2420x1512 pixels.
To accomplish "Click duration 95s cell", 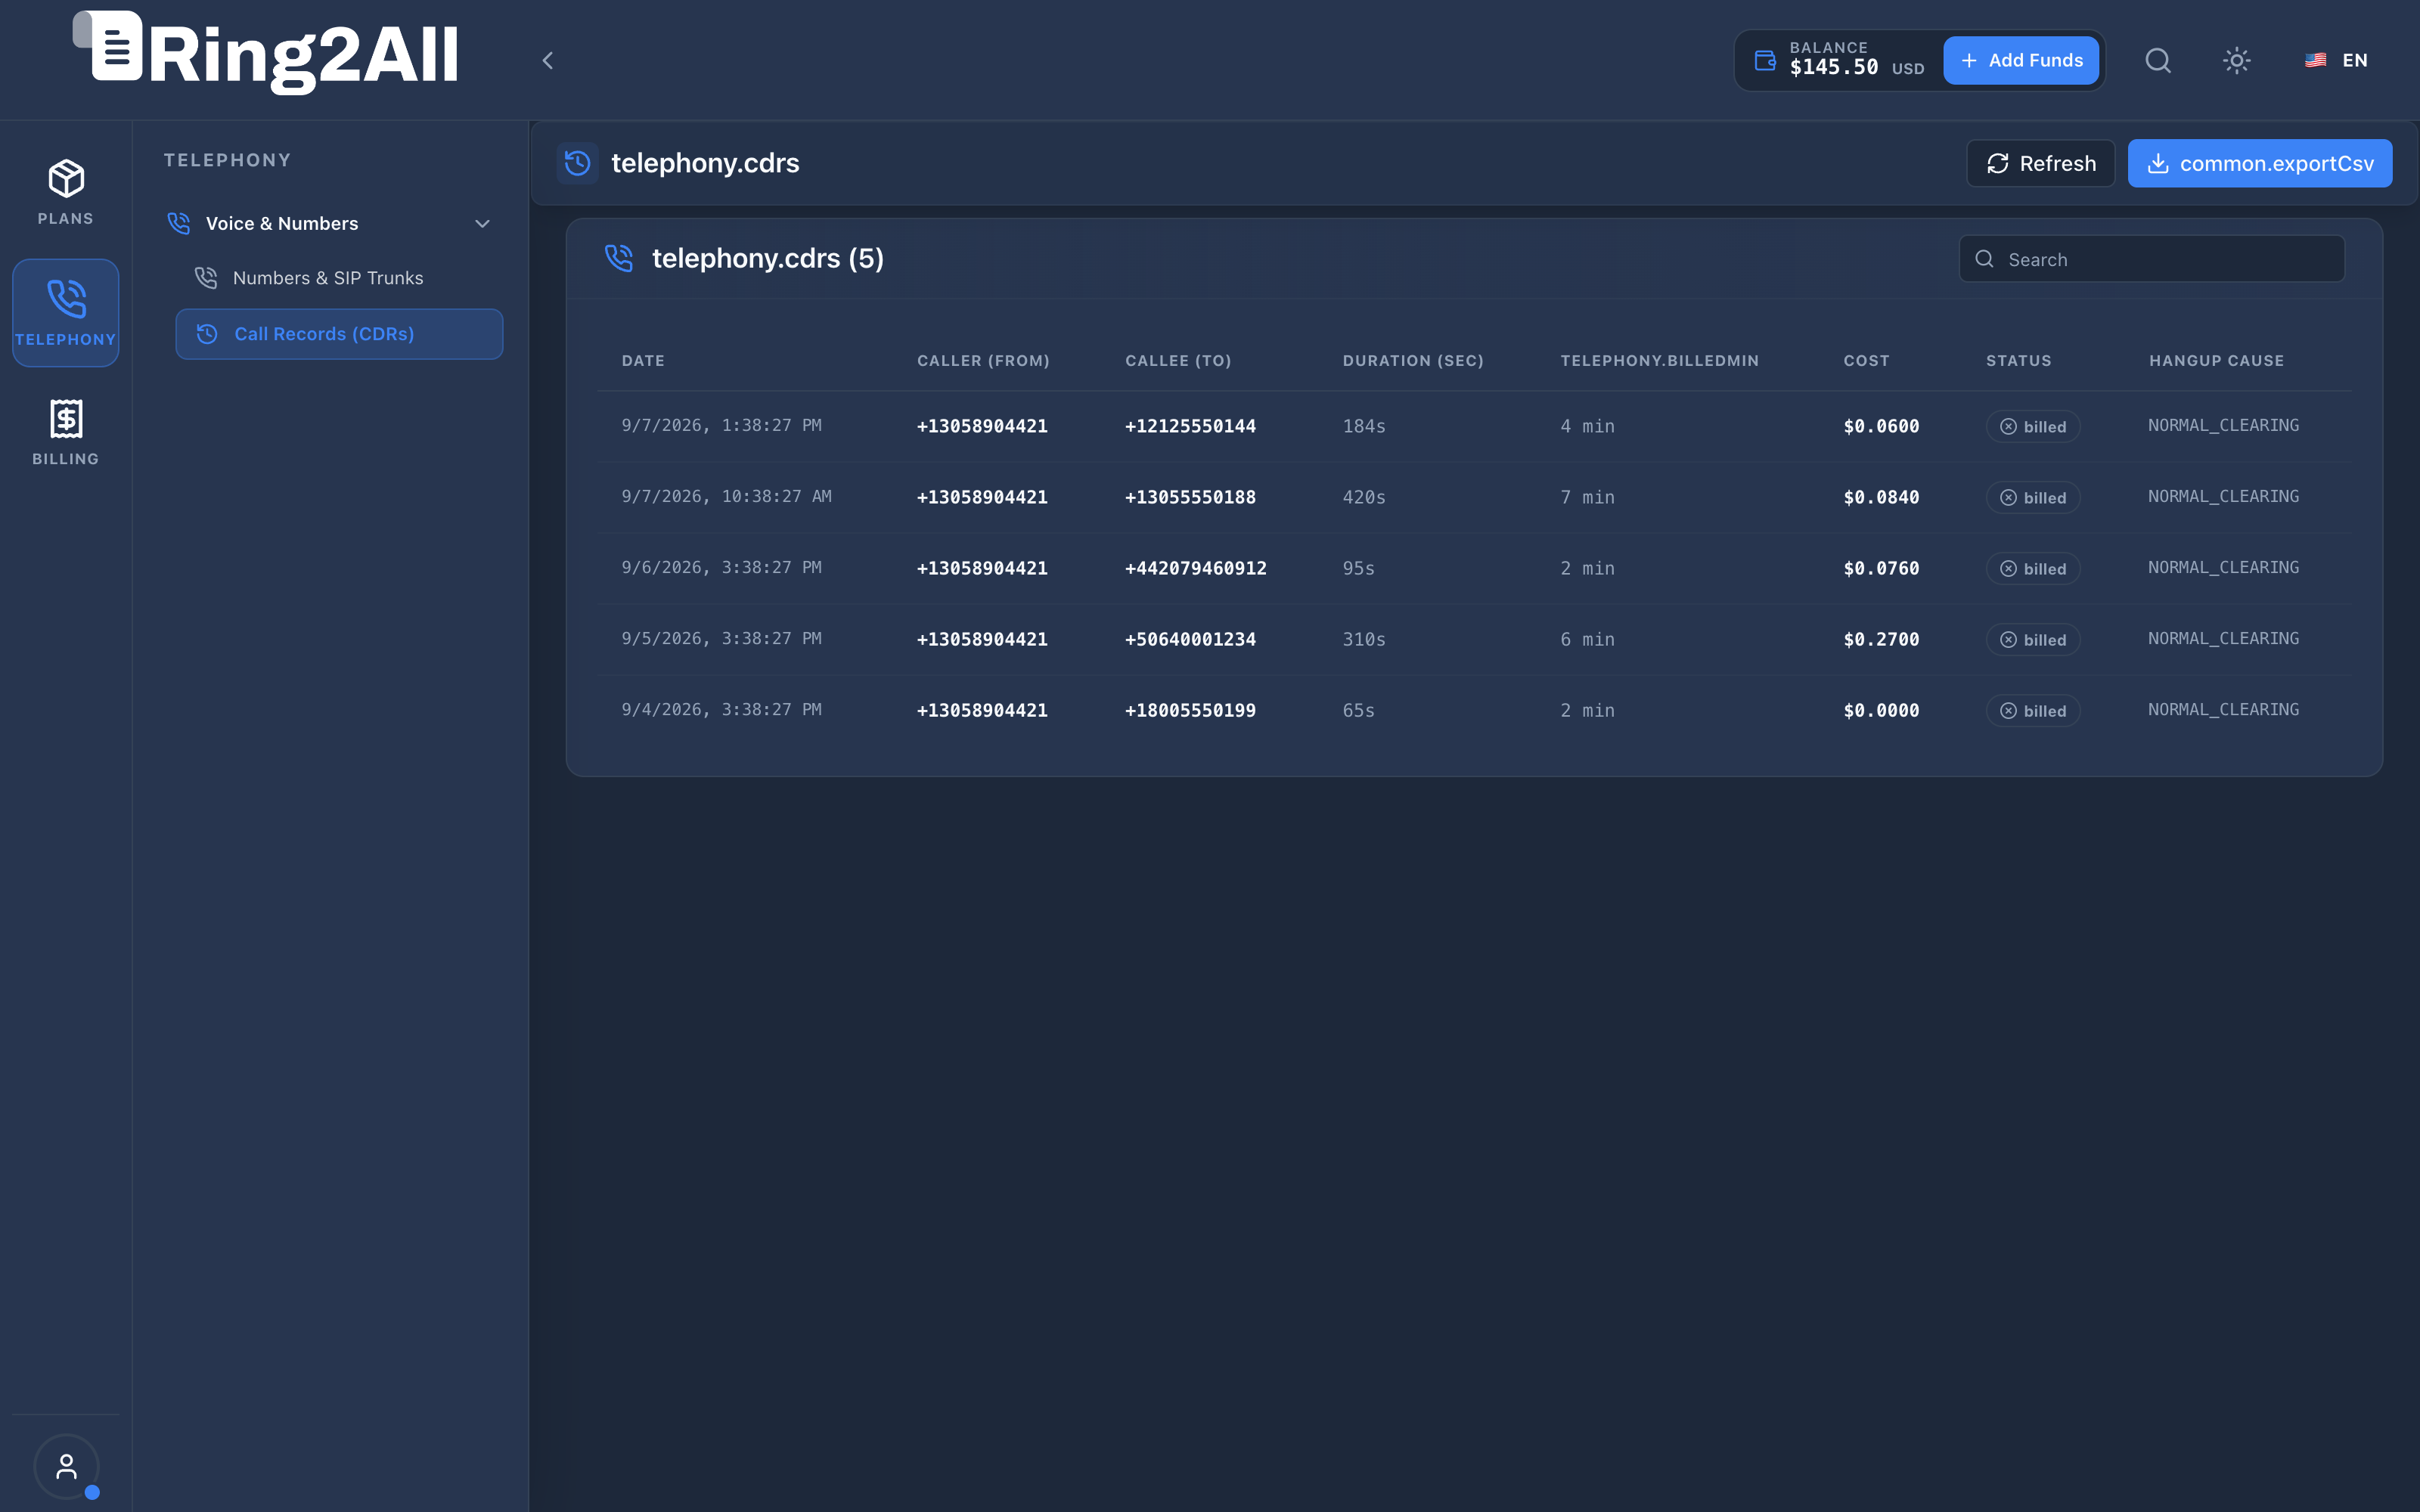I will coord(1358,569).
